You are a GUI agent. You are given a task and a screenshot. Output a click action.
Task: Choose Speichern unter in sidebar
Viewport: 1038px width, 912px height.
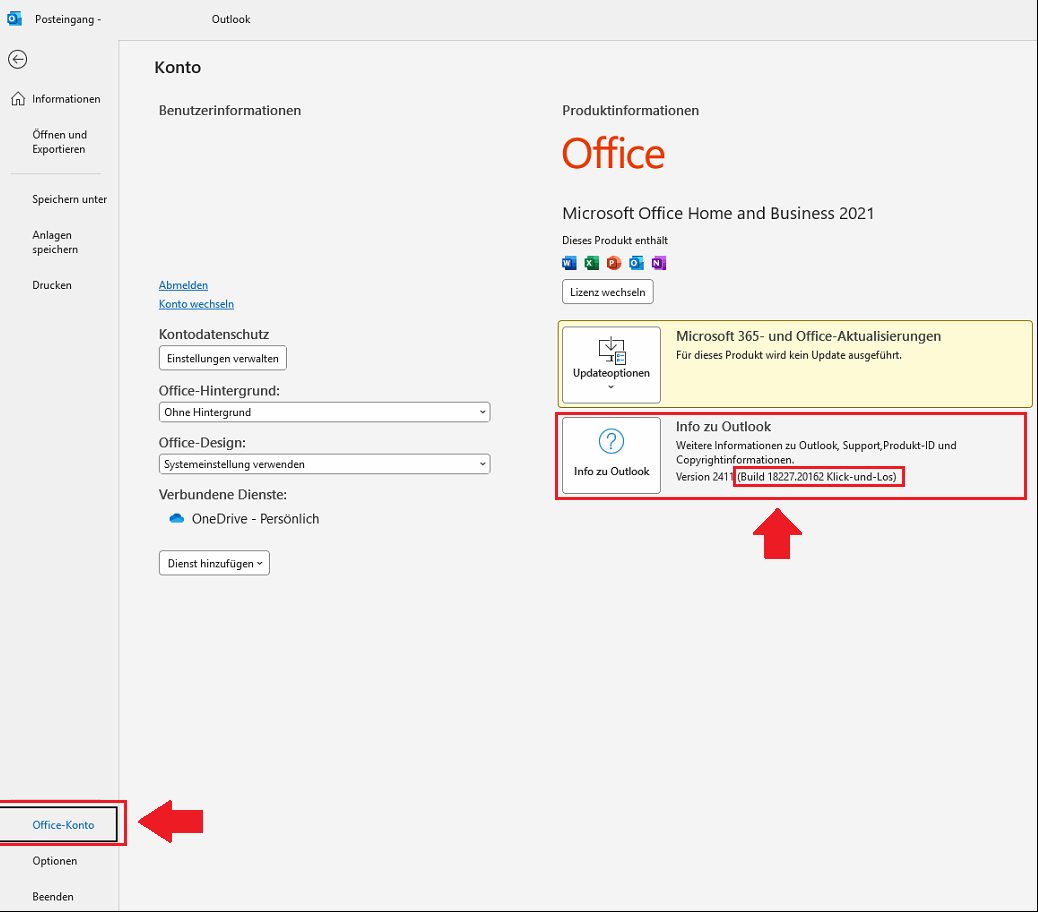coord(70,199)
